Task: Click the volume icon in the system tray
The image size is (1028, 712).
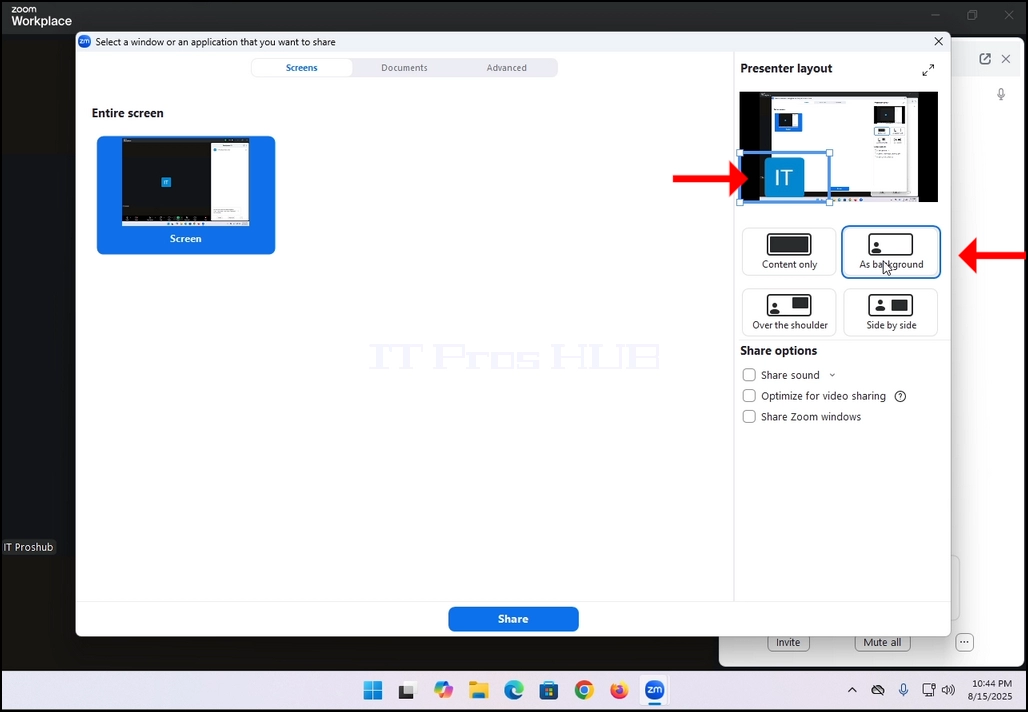Action: (x=948, y=690)
